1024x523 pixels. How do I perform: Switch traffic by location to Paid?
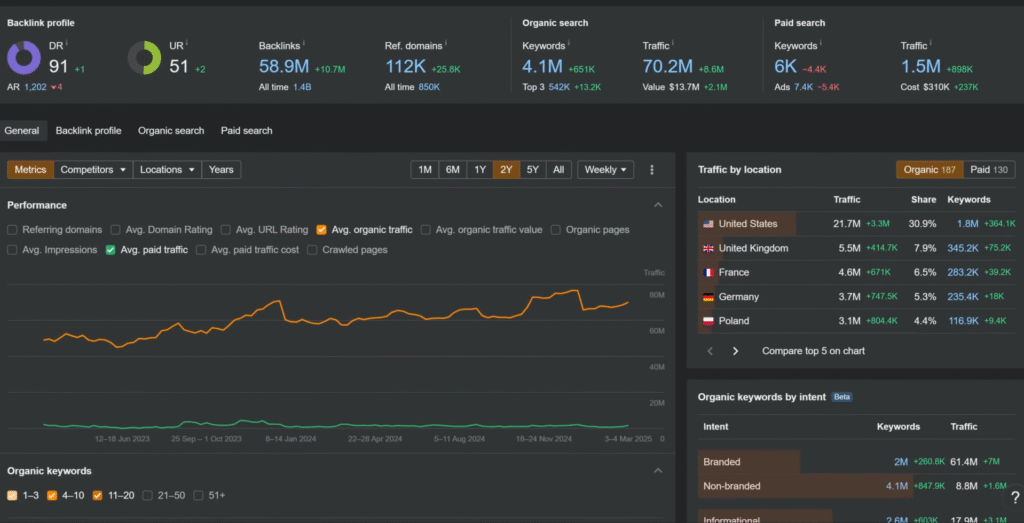pos(988,170)
